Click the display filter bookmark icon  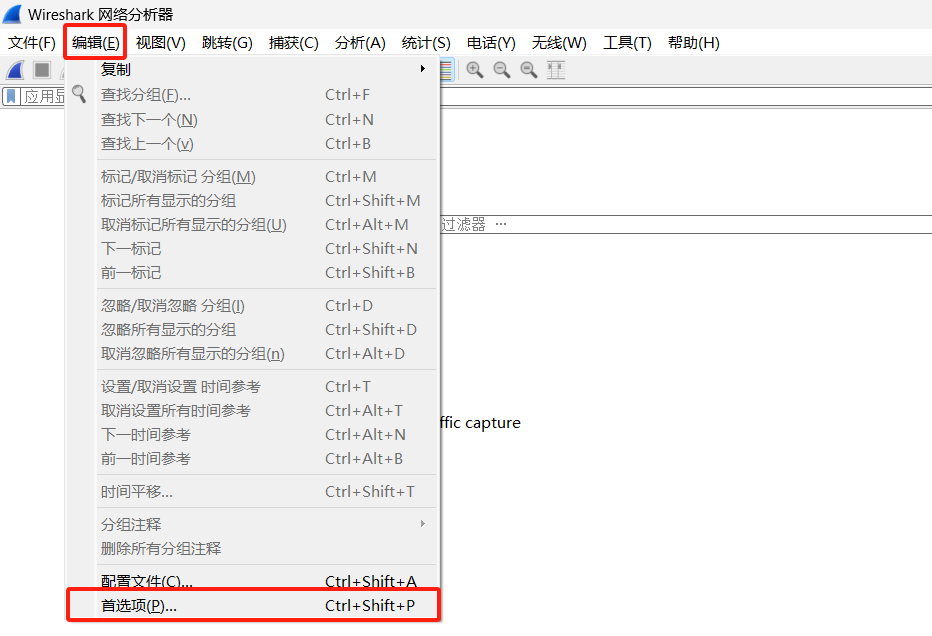[x=11, y=97]
